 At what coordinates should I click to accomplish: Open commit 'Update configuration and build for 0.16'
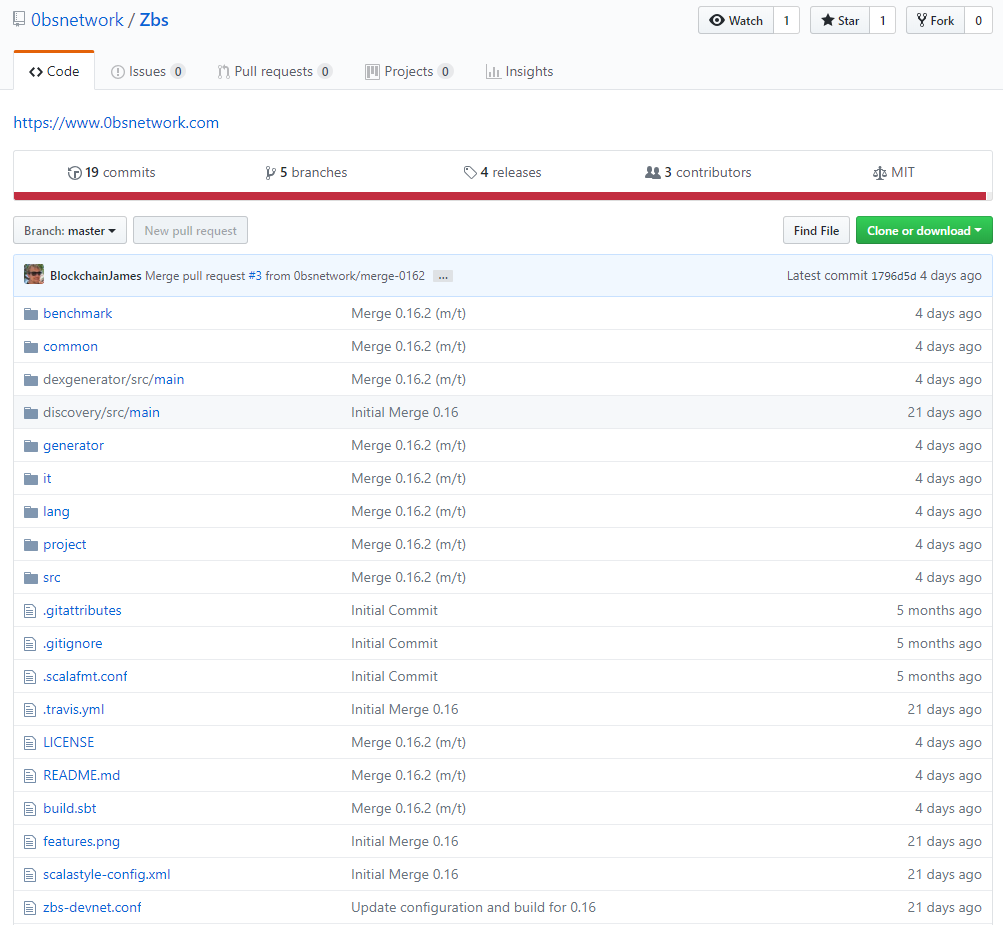[x=473, y=908]
